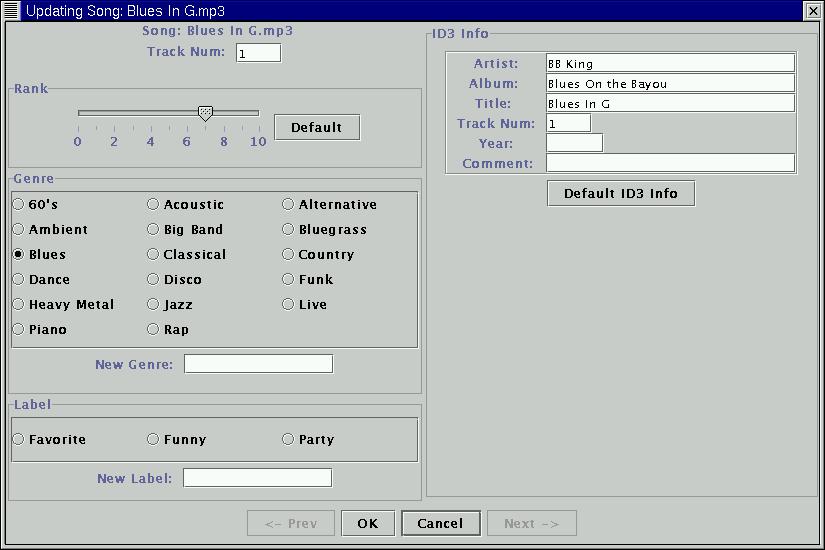Choose the Funny label radio button
This screenshot has height=550, width=825.
pos(153,439)
